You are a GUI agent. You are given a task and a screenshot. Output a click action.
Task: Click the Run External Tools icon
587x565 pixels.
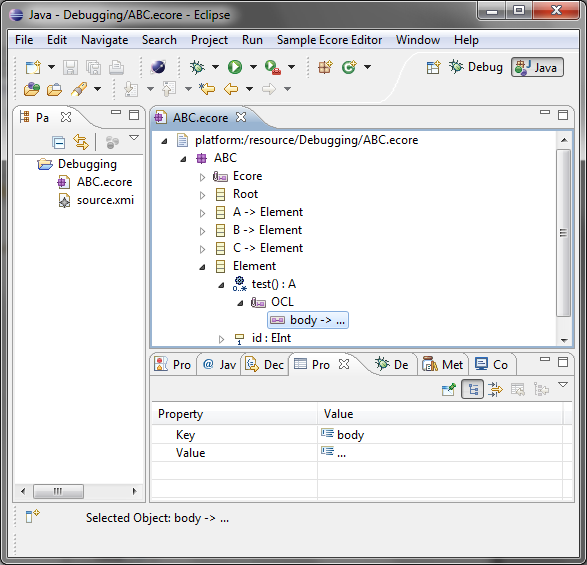click(273, 67)
